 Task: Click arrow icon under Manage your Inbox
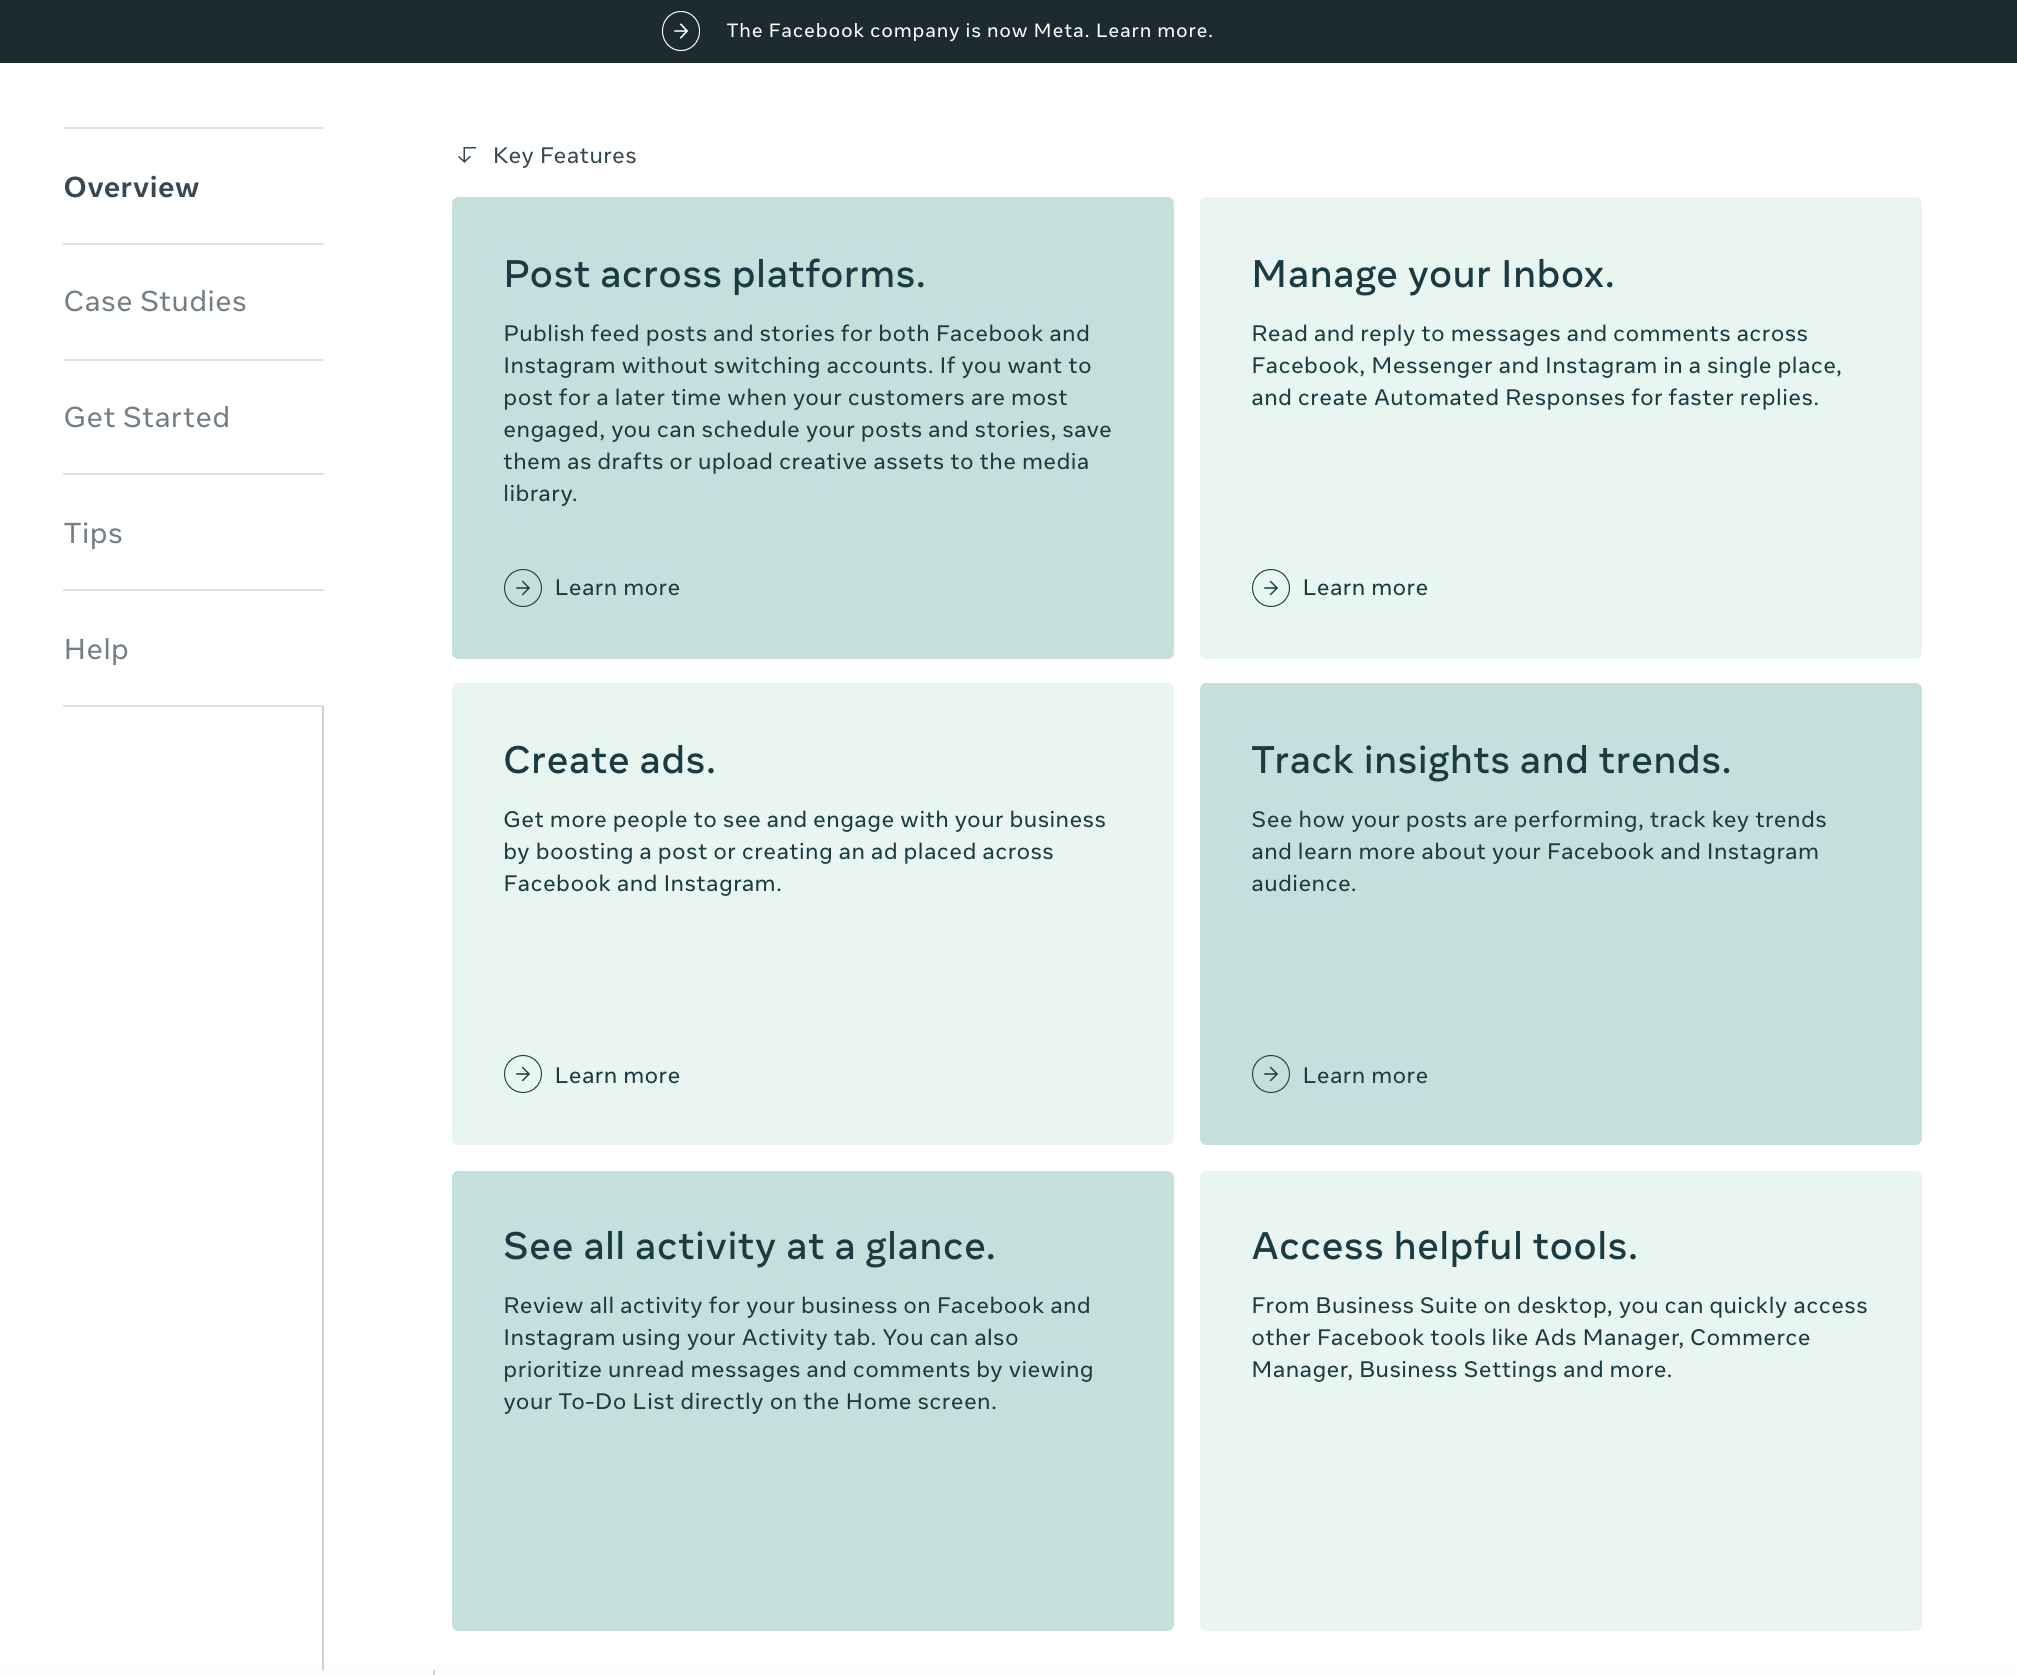tap(1270, 588)
